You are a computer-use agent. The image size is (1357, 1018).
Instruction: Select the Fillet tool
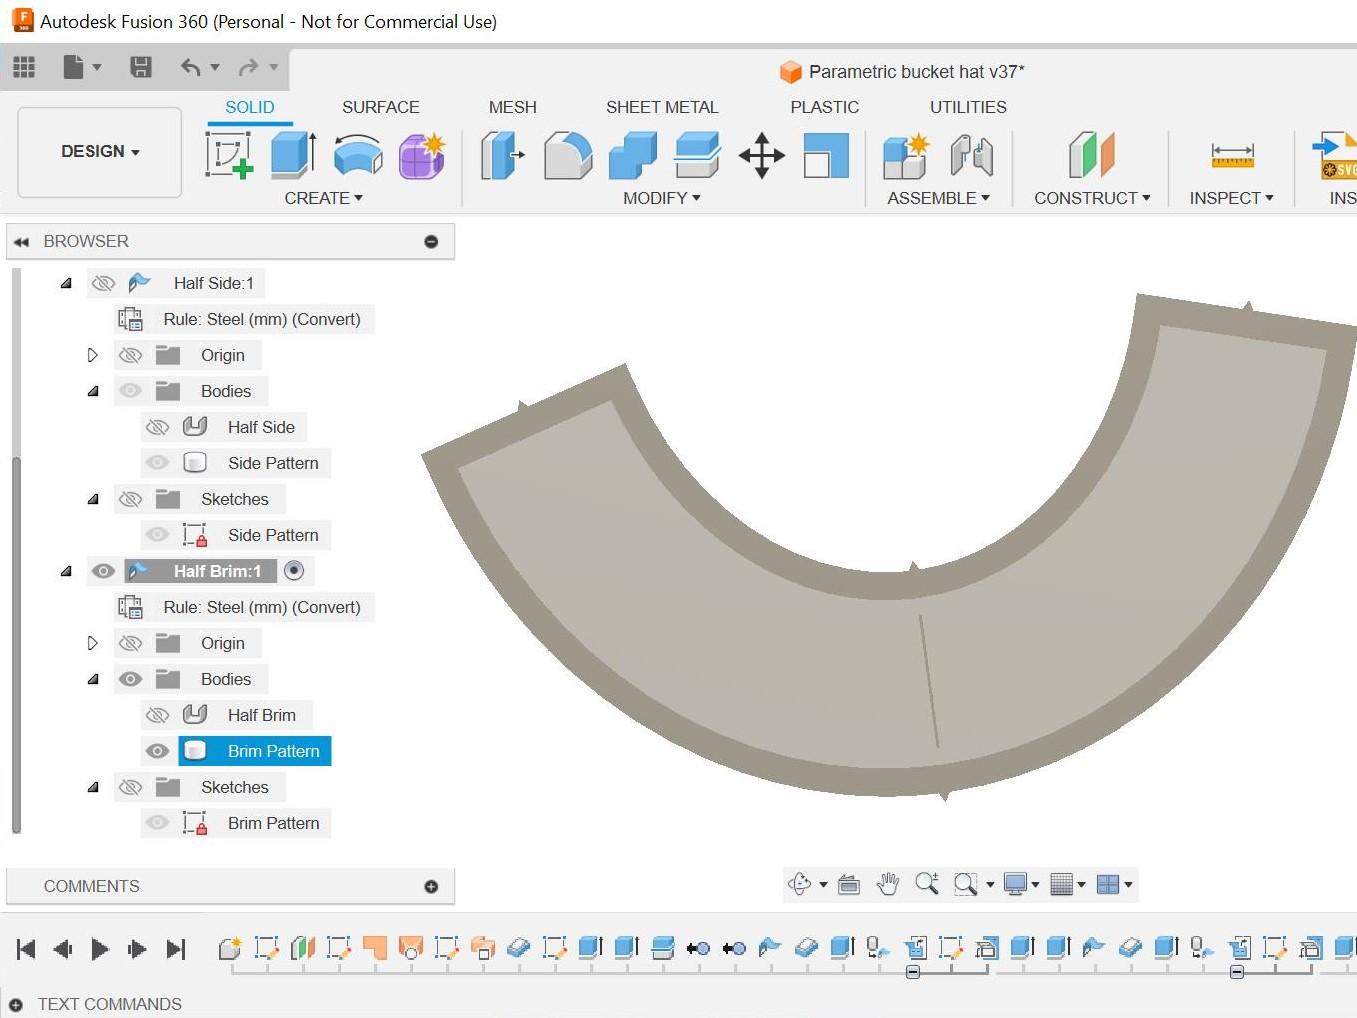pyautogui.click(x=568, y=156)
